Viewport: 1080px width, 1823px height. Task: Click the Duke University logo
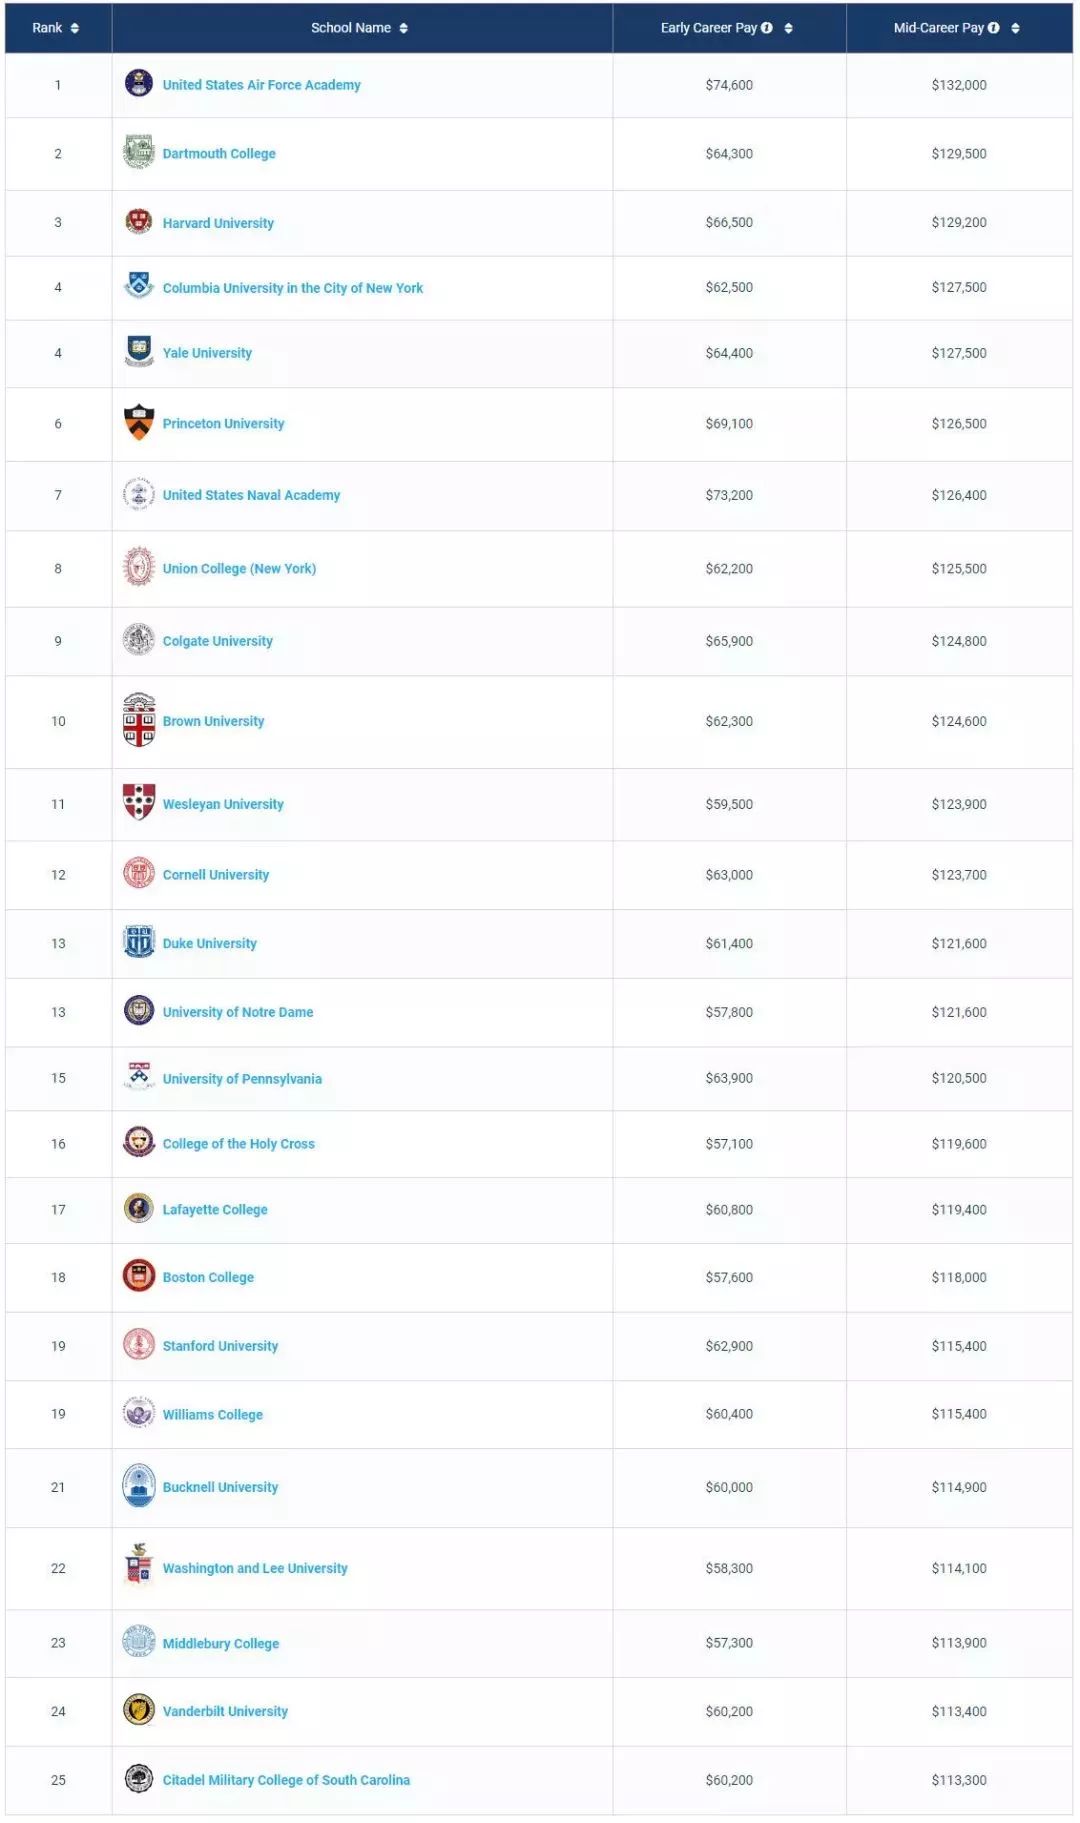(x=139, y=942)
